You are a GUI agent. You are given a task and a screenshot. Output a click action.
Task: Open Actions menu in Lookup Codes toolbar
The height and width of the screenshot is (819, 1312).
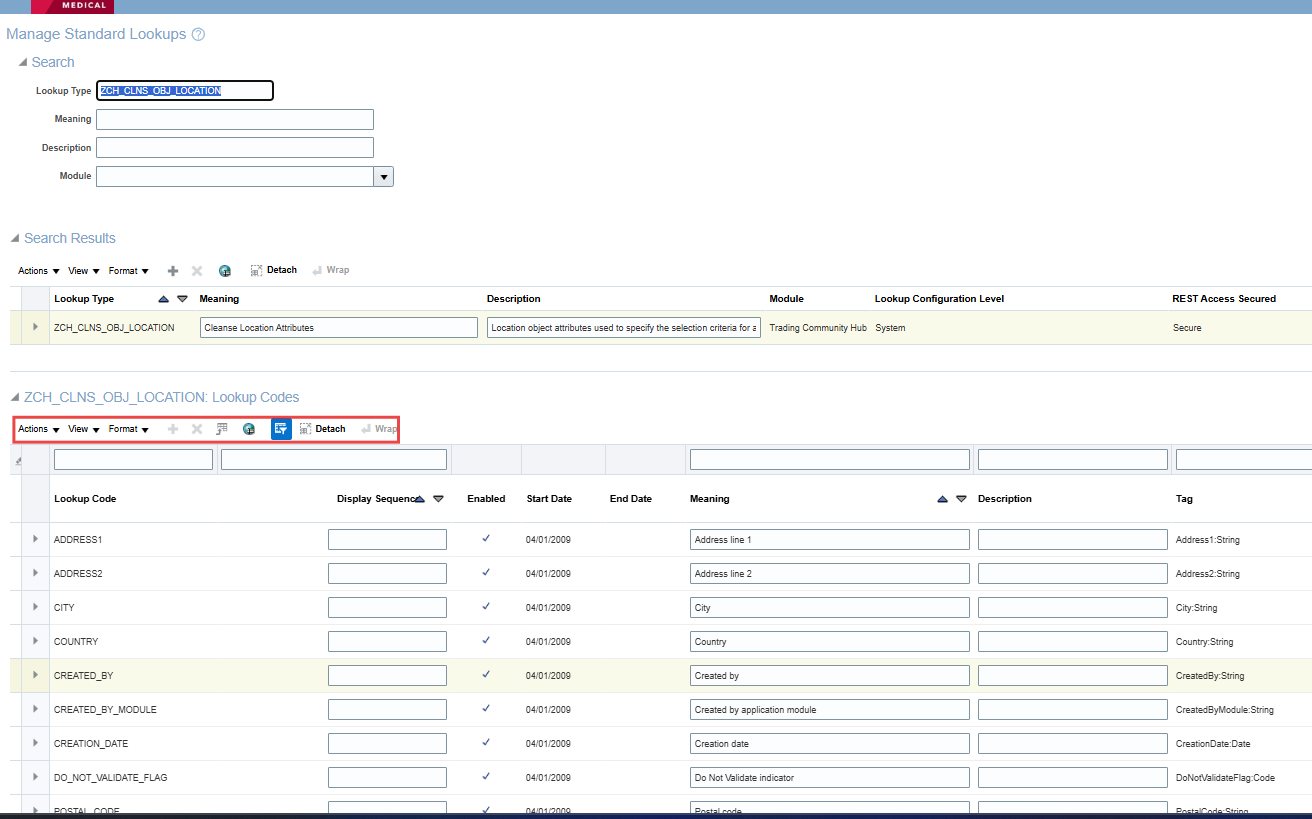point(39,429)
